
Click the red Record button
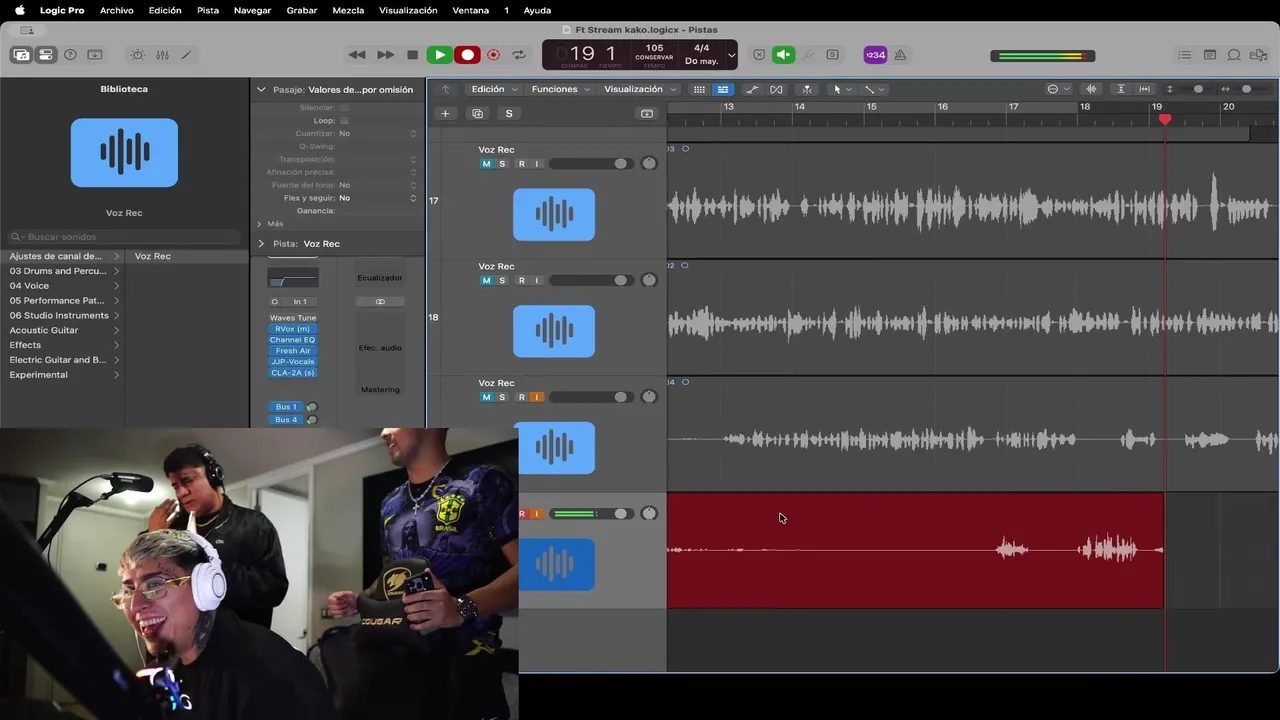click(467, 55)
